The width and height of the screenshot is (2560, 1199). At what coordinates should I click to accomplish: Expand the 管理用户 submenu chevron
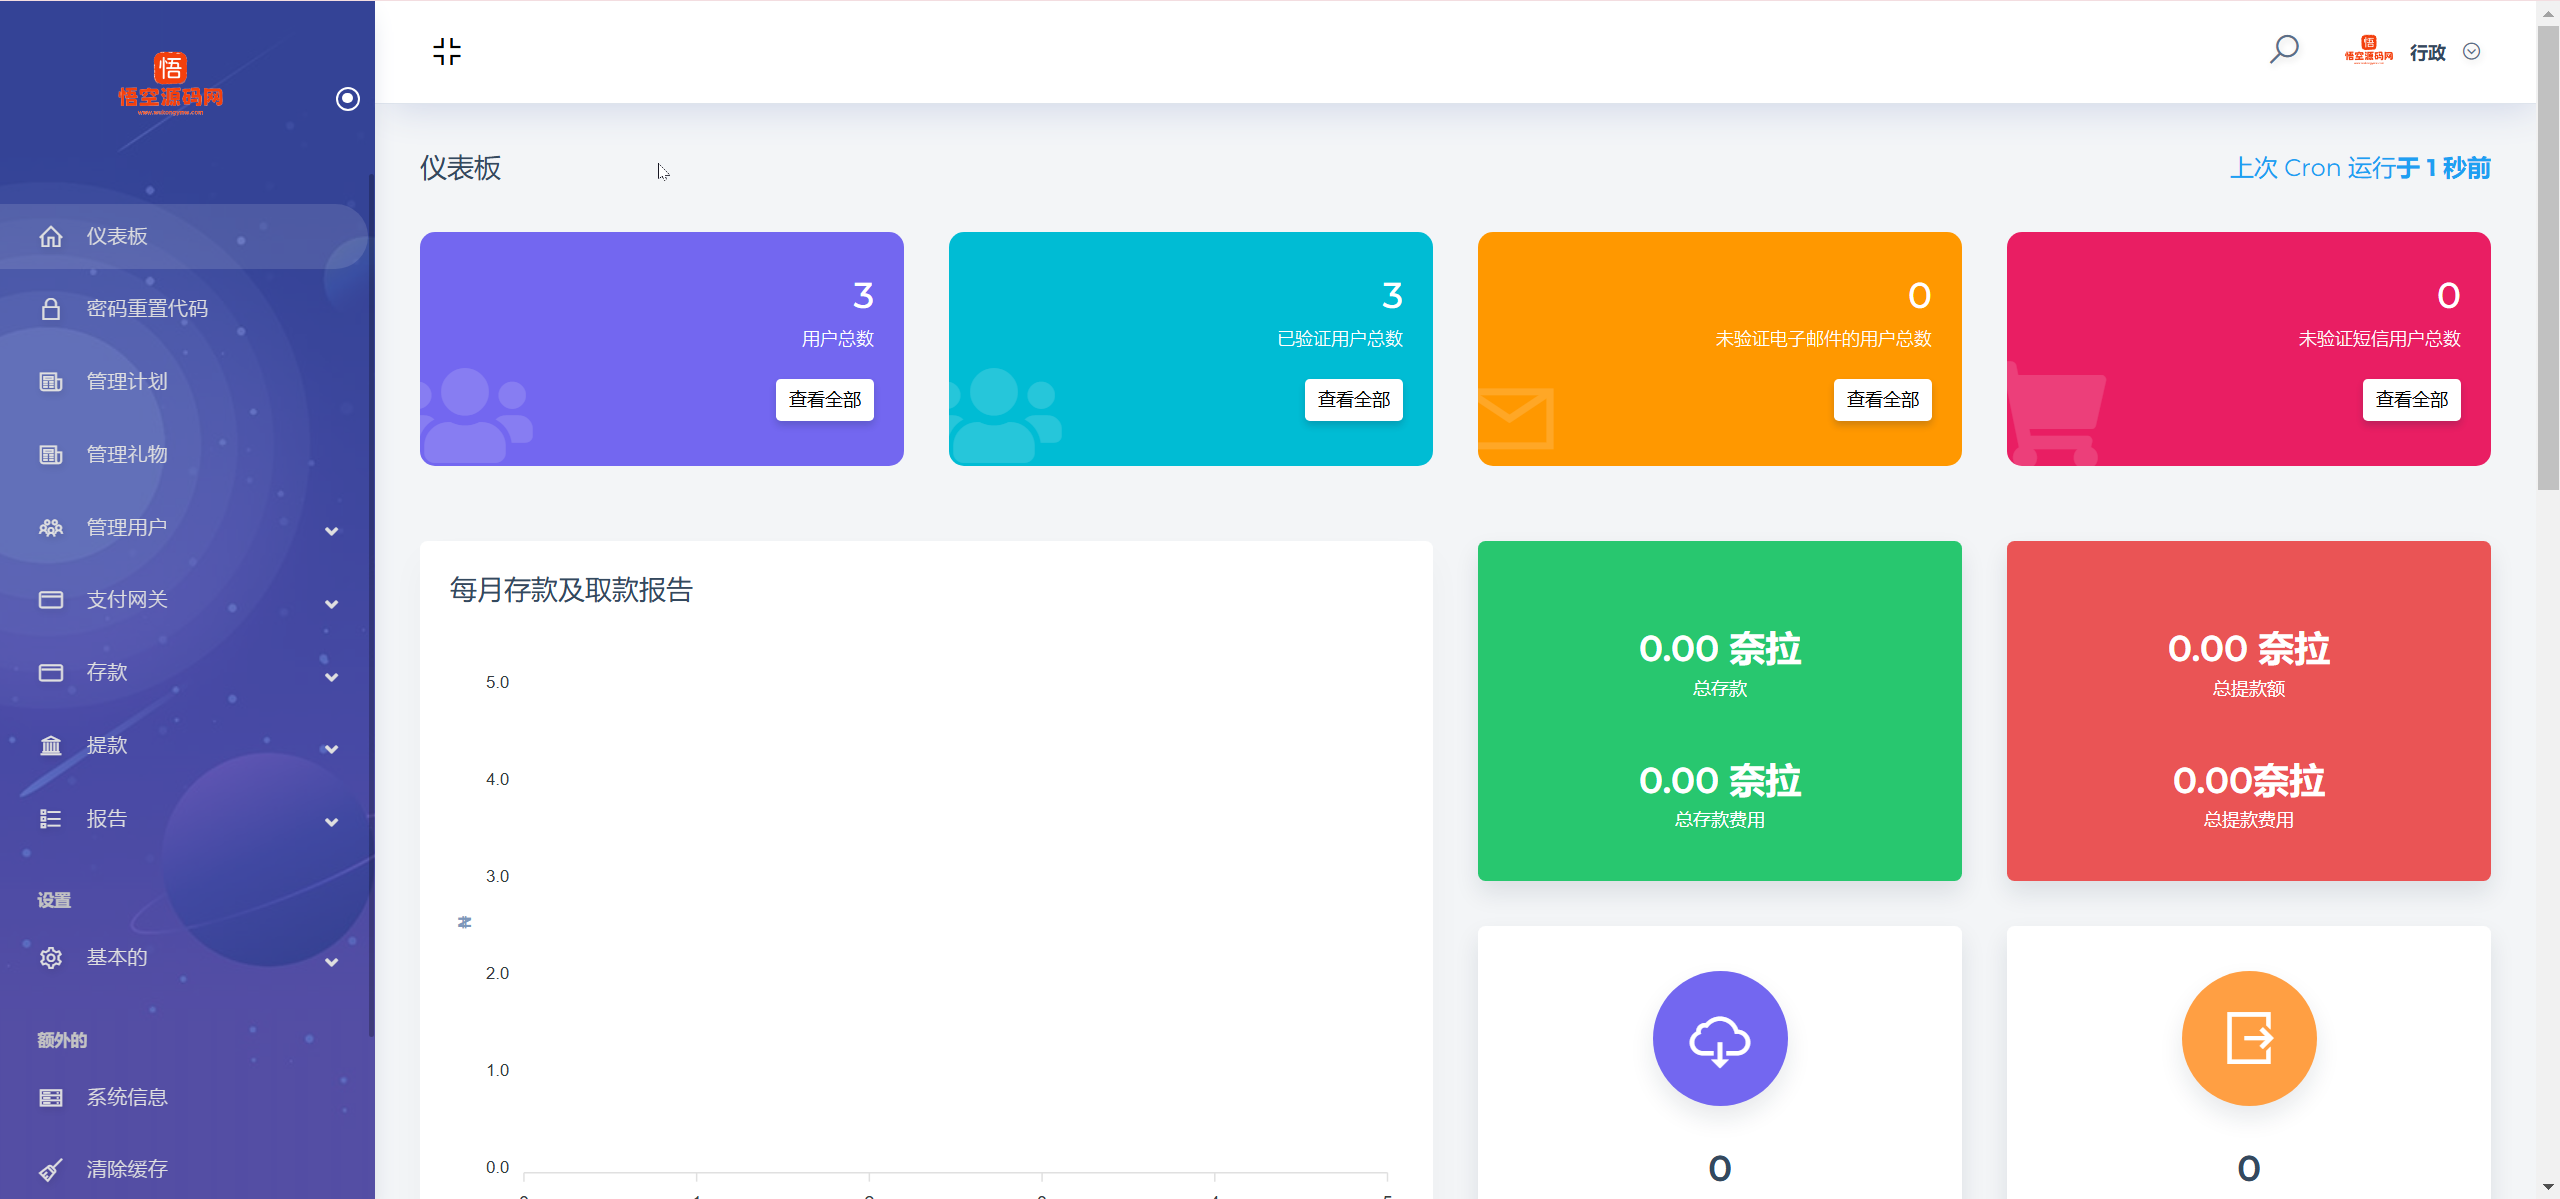331,531
